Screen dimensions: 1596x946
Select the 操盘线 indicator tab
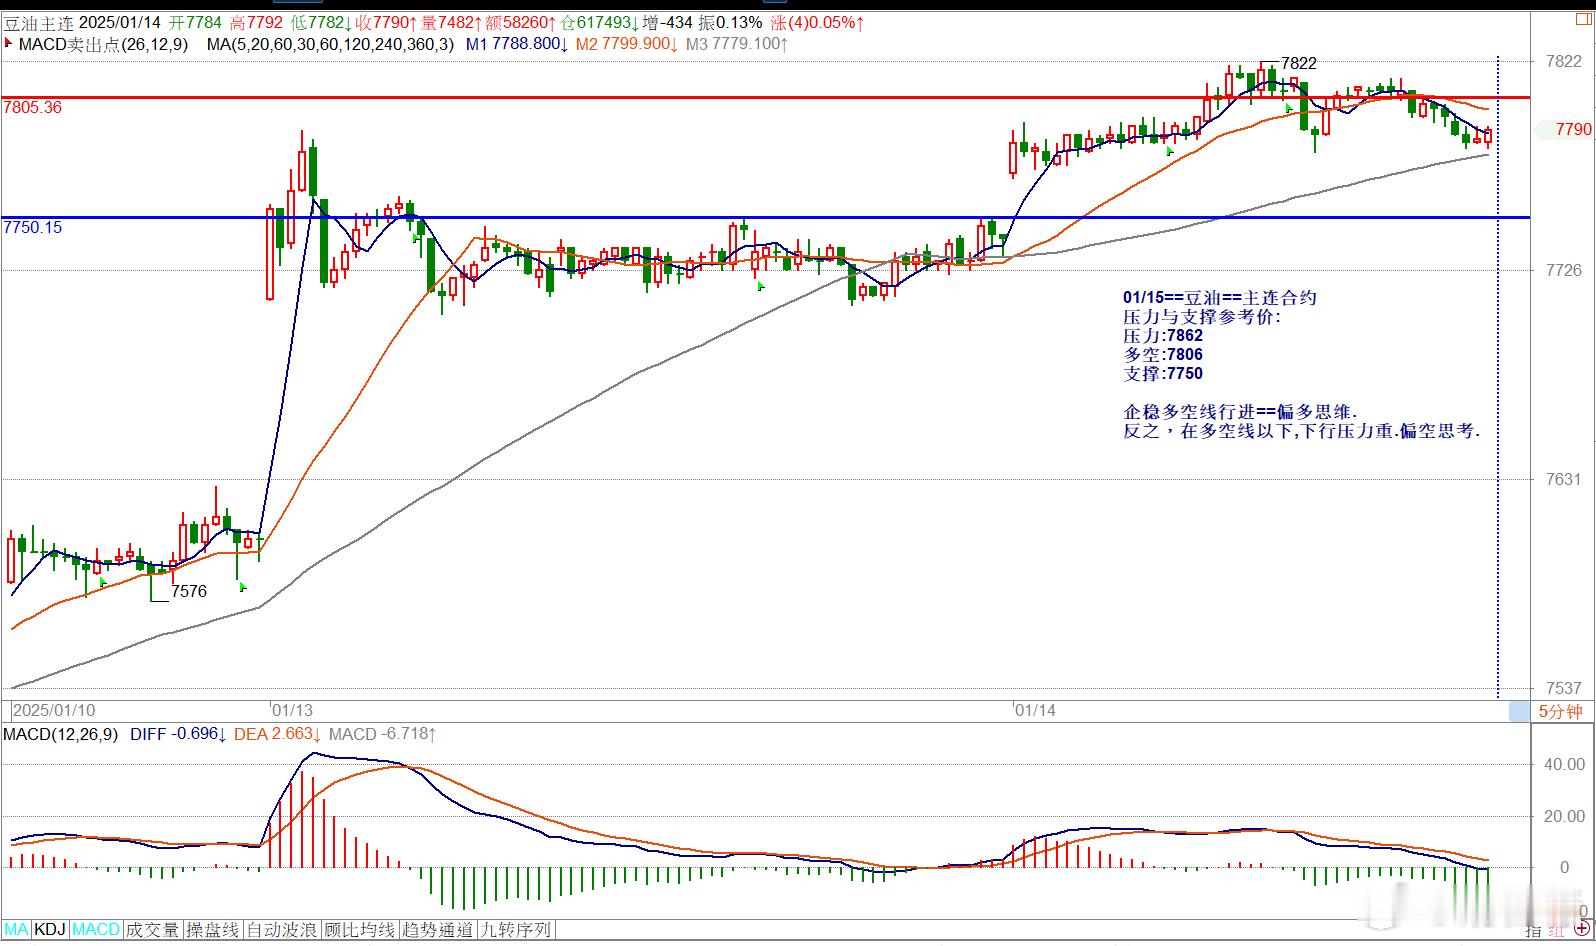213,930
